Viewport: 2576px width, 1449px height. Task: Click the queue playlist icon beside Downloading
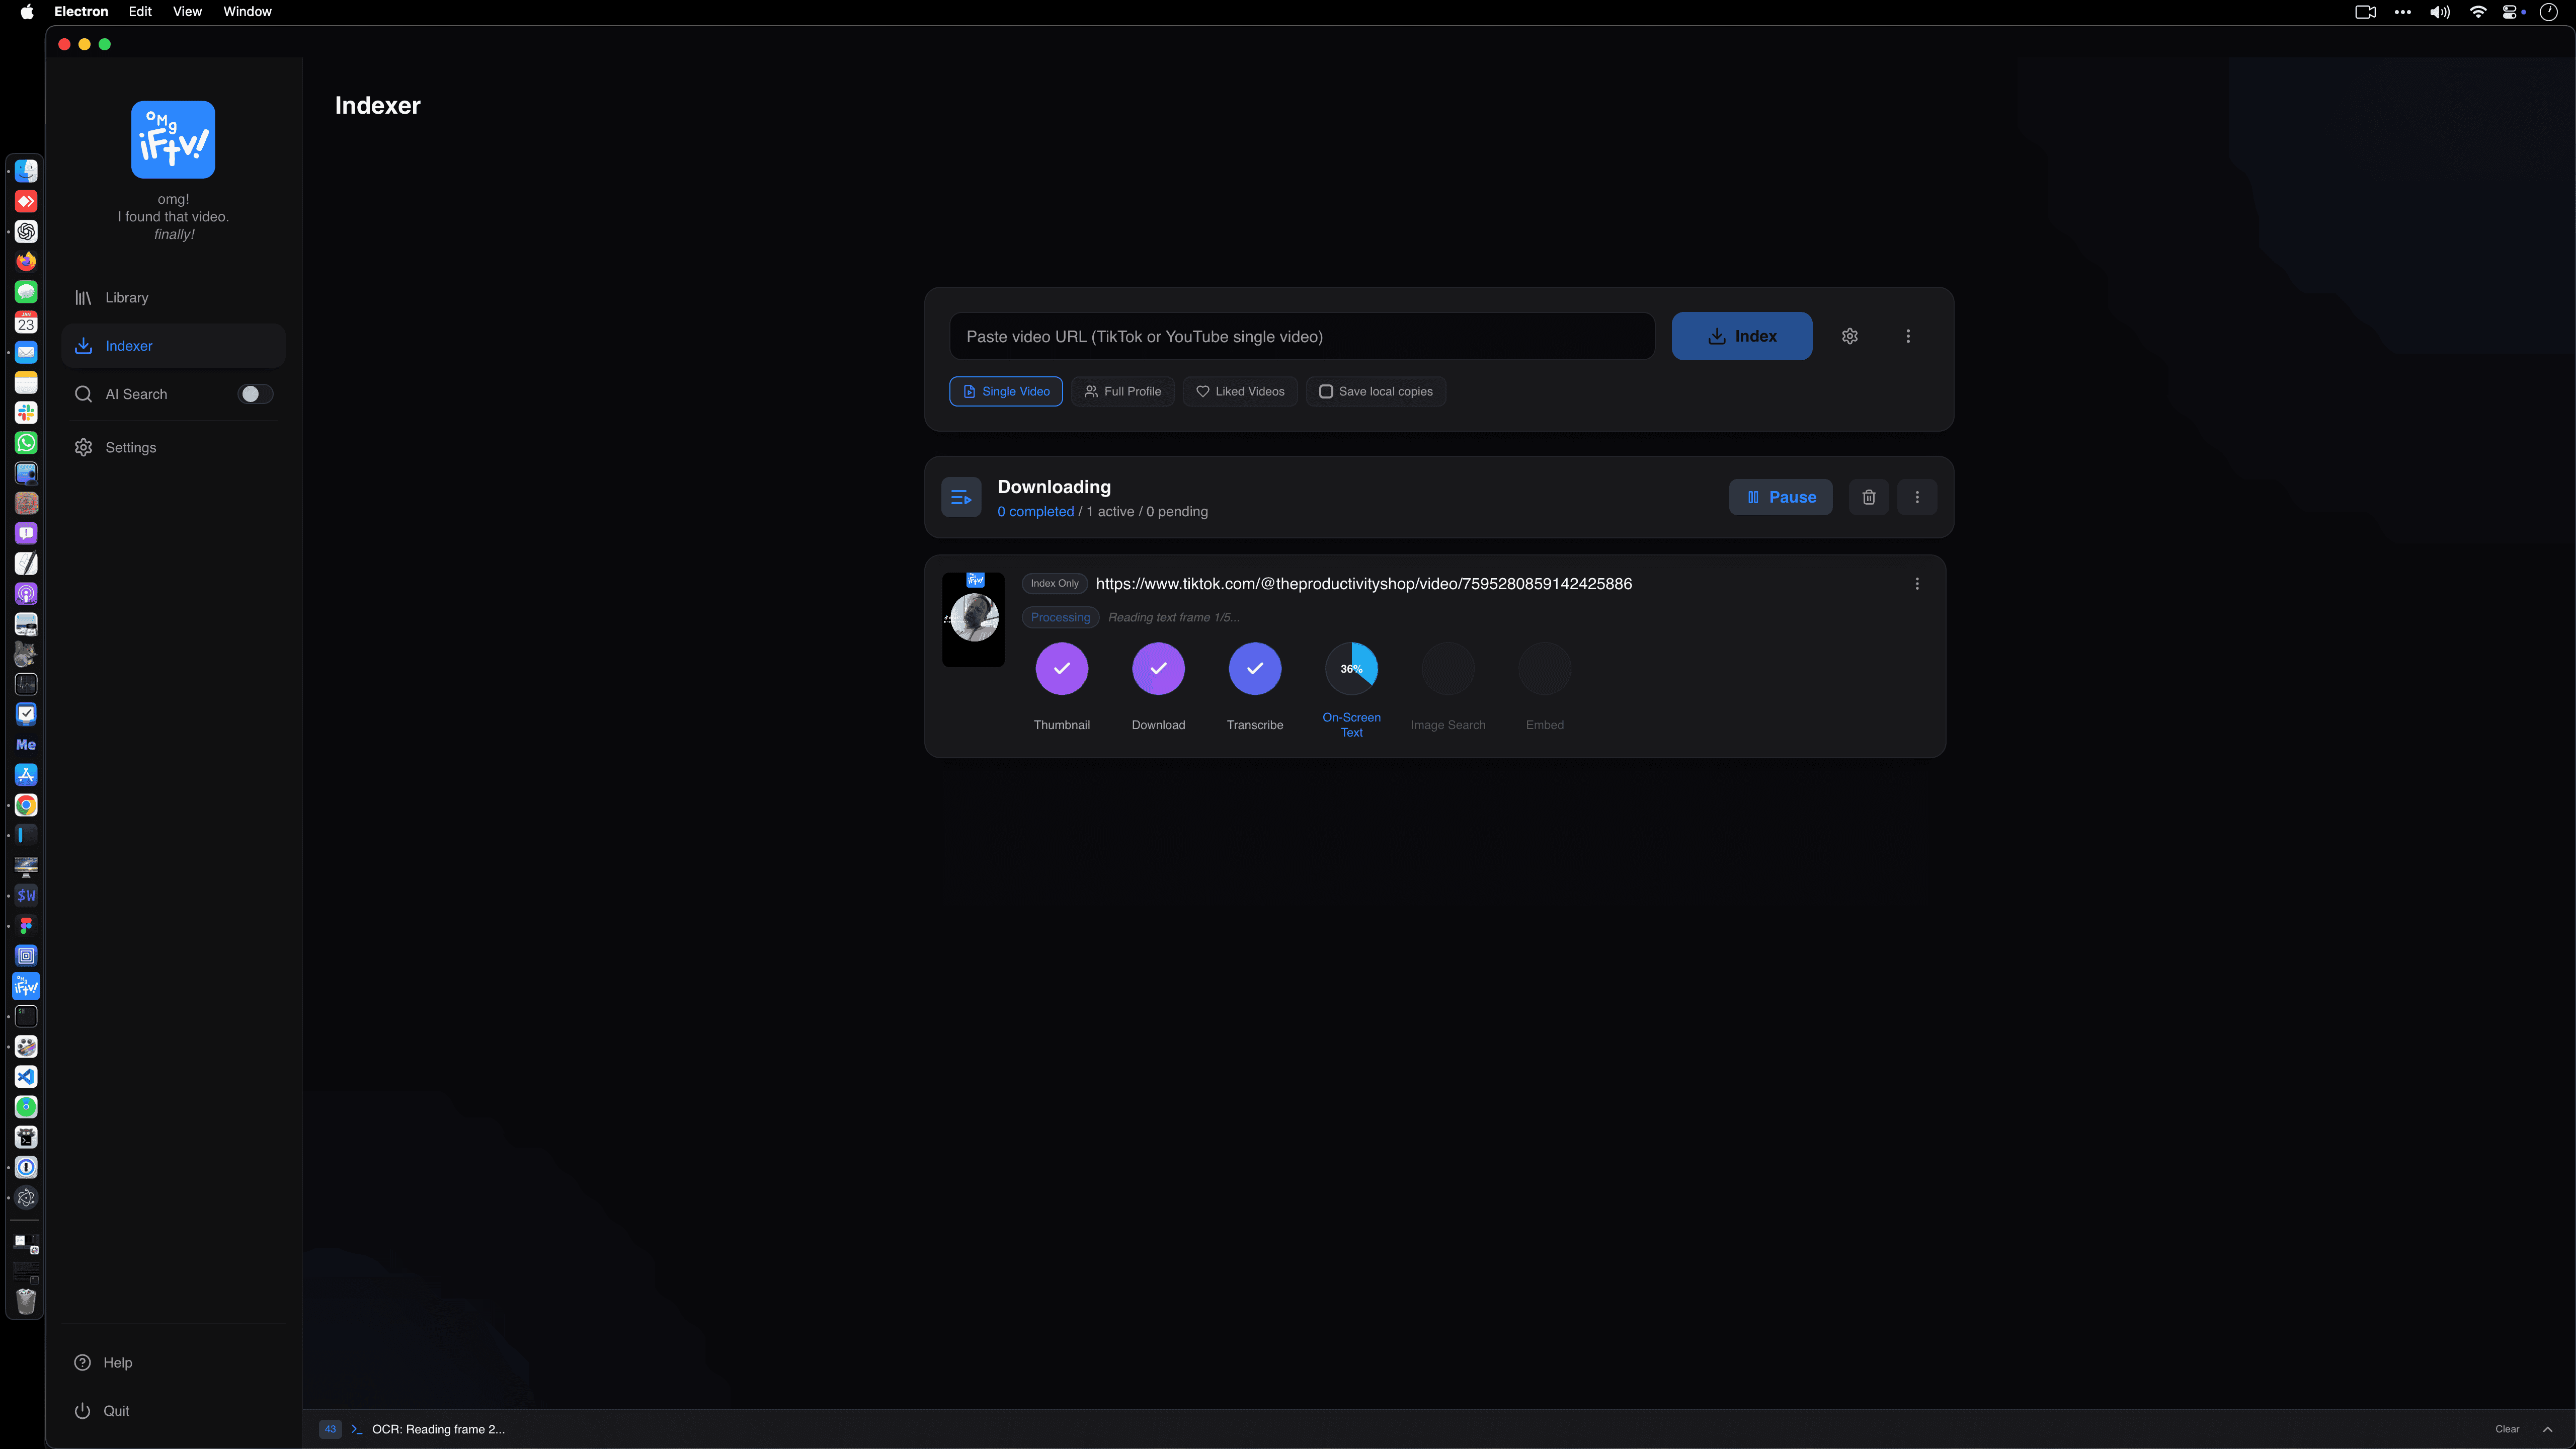click(x=961, y=497)
